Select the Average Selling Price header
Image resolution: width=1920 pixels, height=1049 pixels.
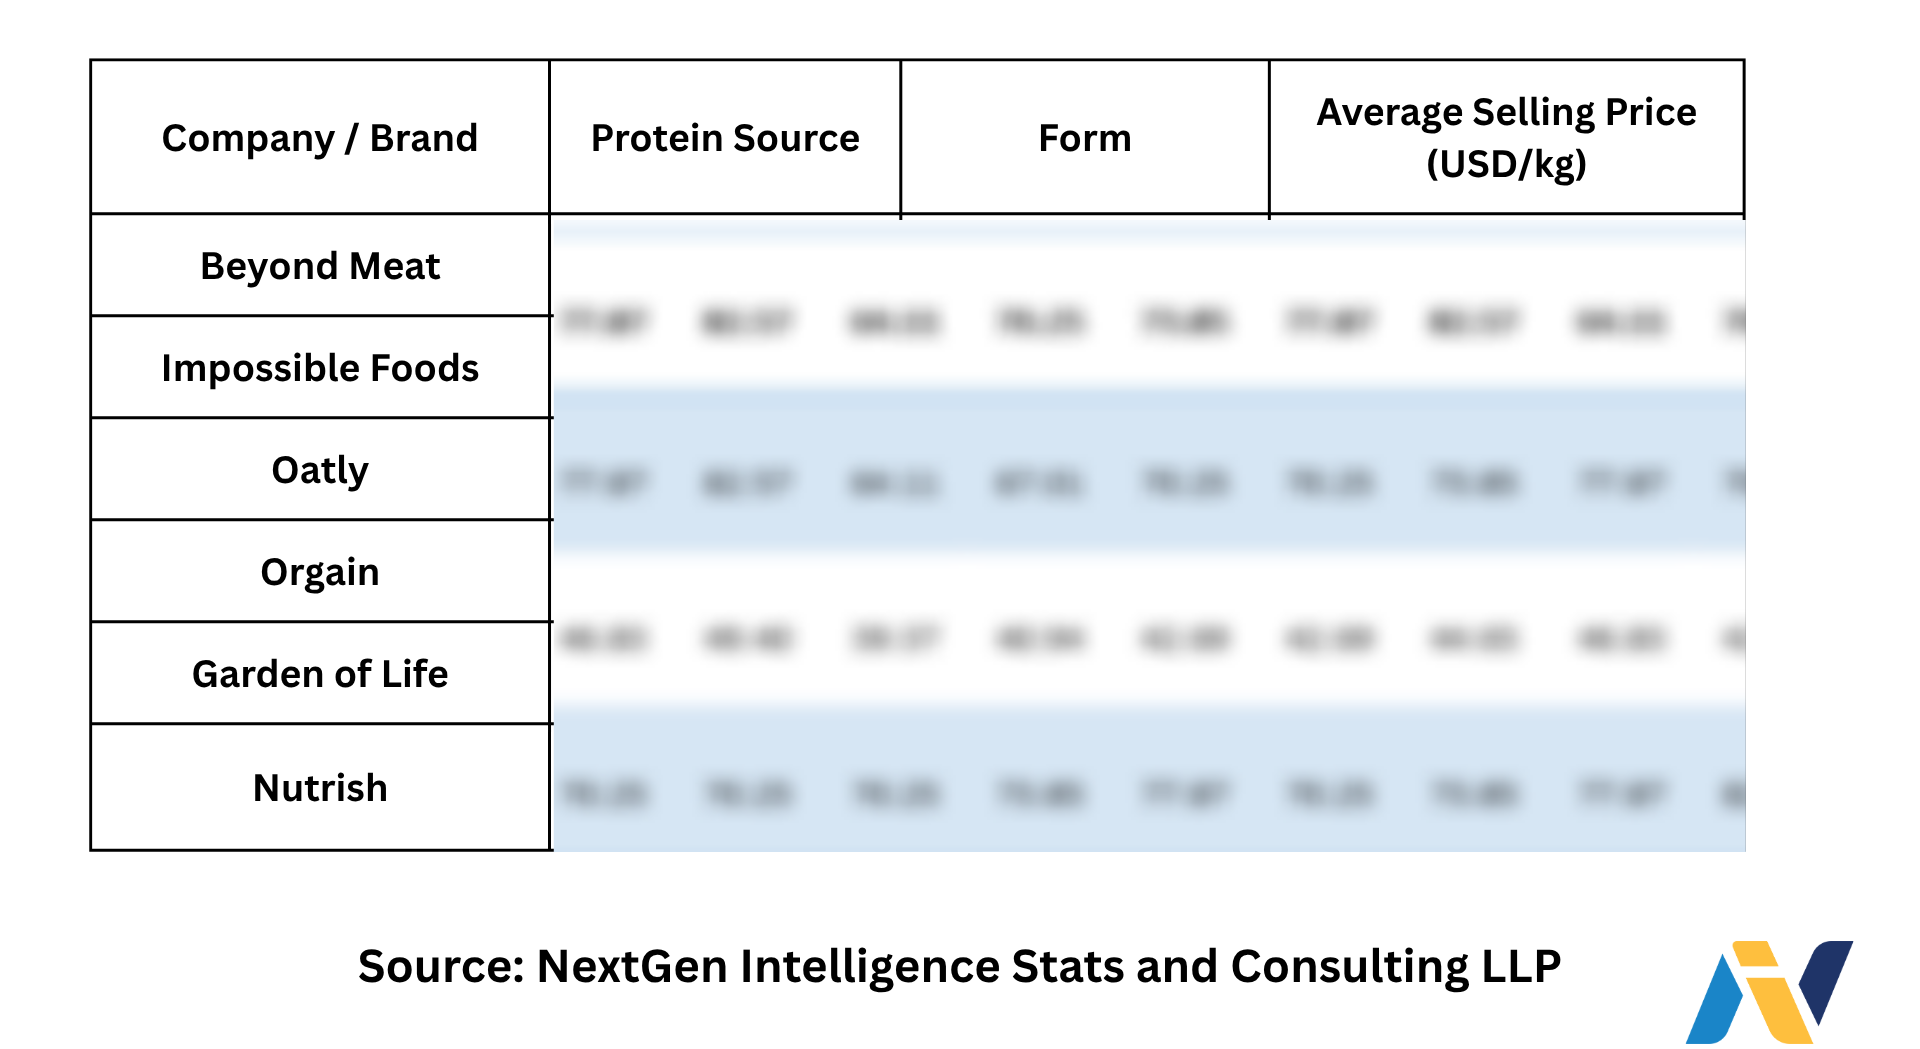point(1507,137)
